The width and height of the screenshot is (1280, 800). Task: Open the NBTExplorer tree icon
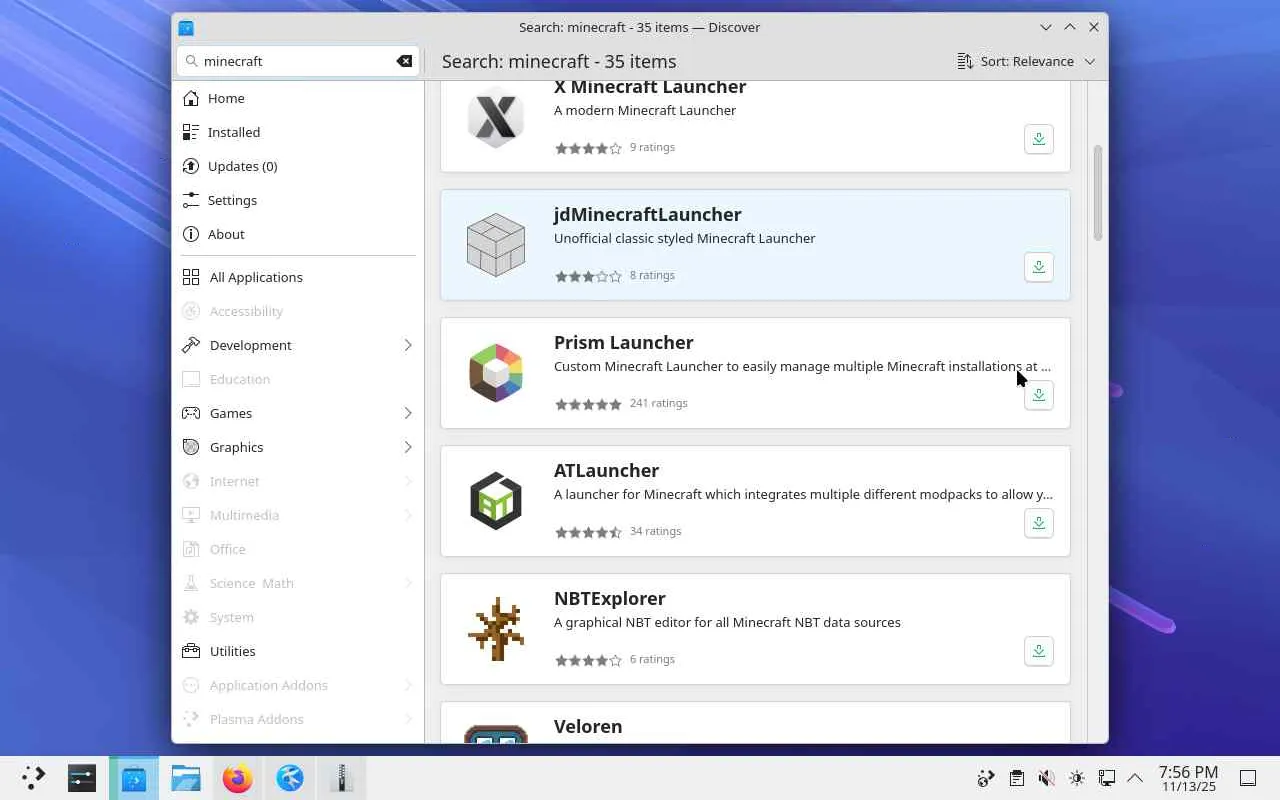coord(496,629)
